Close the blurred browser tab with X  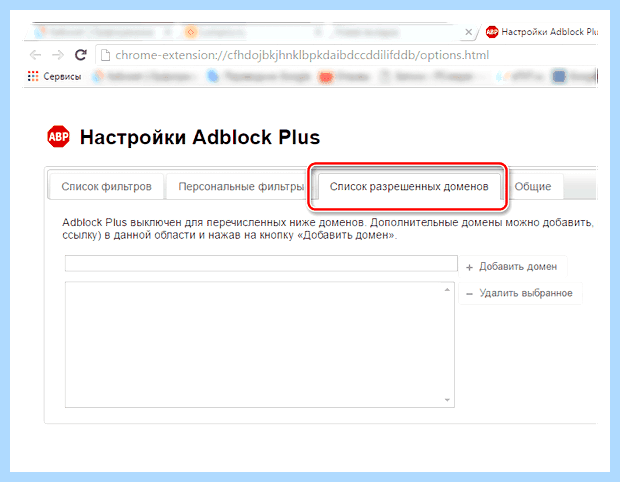click(469, 32)
